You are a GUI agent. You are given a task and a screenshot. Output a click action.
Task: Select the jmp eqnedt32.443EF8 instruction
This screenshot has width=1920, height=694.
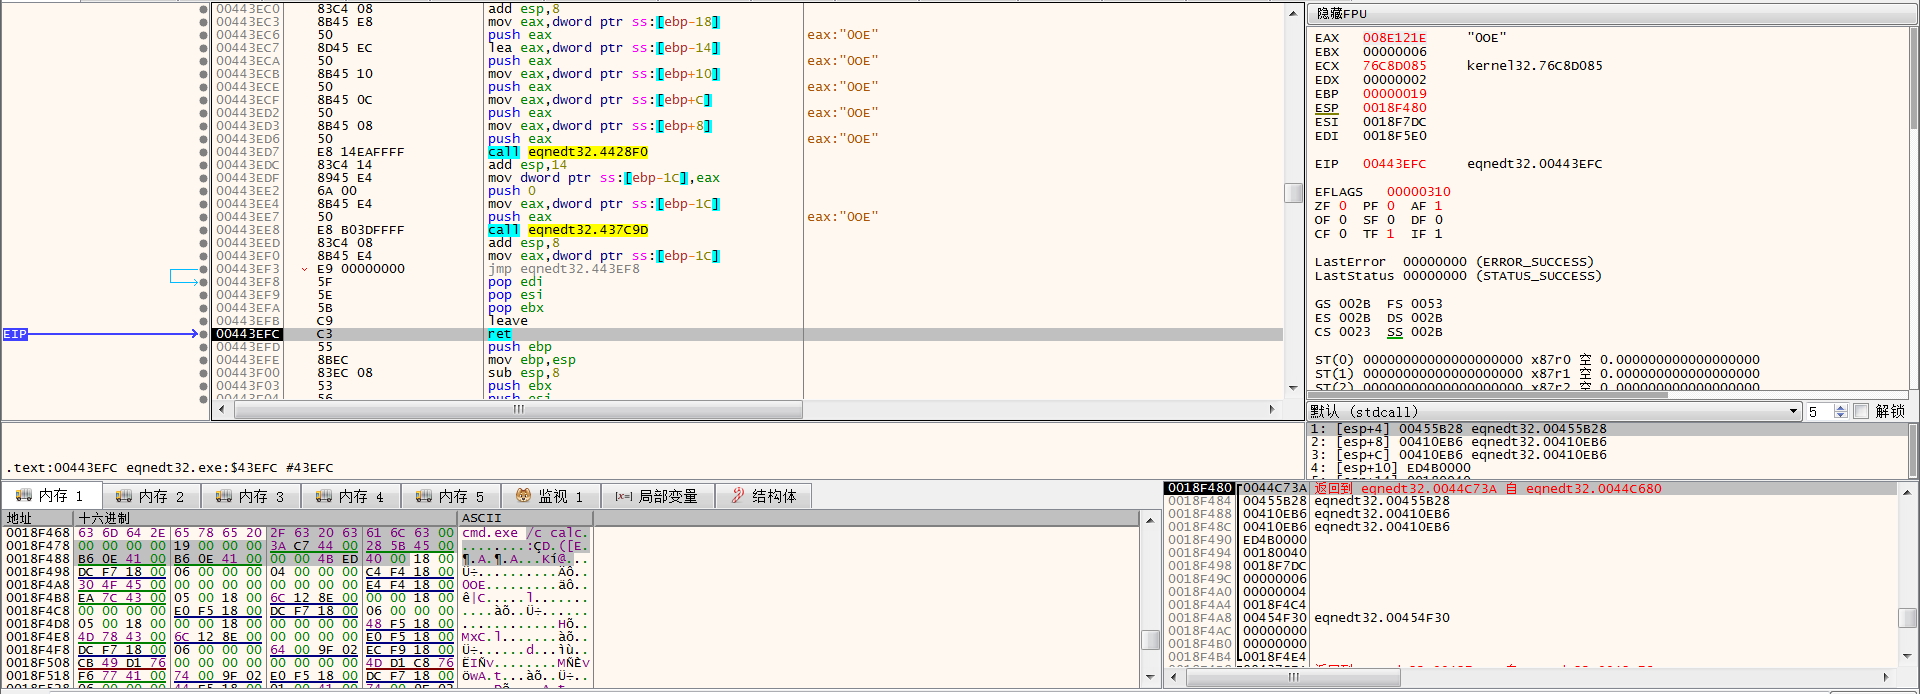pos(563,269)
